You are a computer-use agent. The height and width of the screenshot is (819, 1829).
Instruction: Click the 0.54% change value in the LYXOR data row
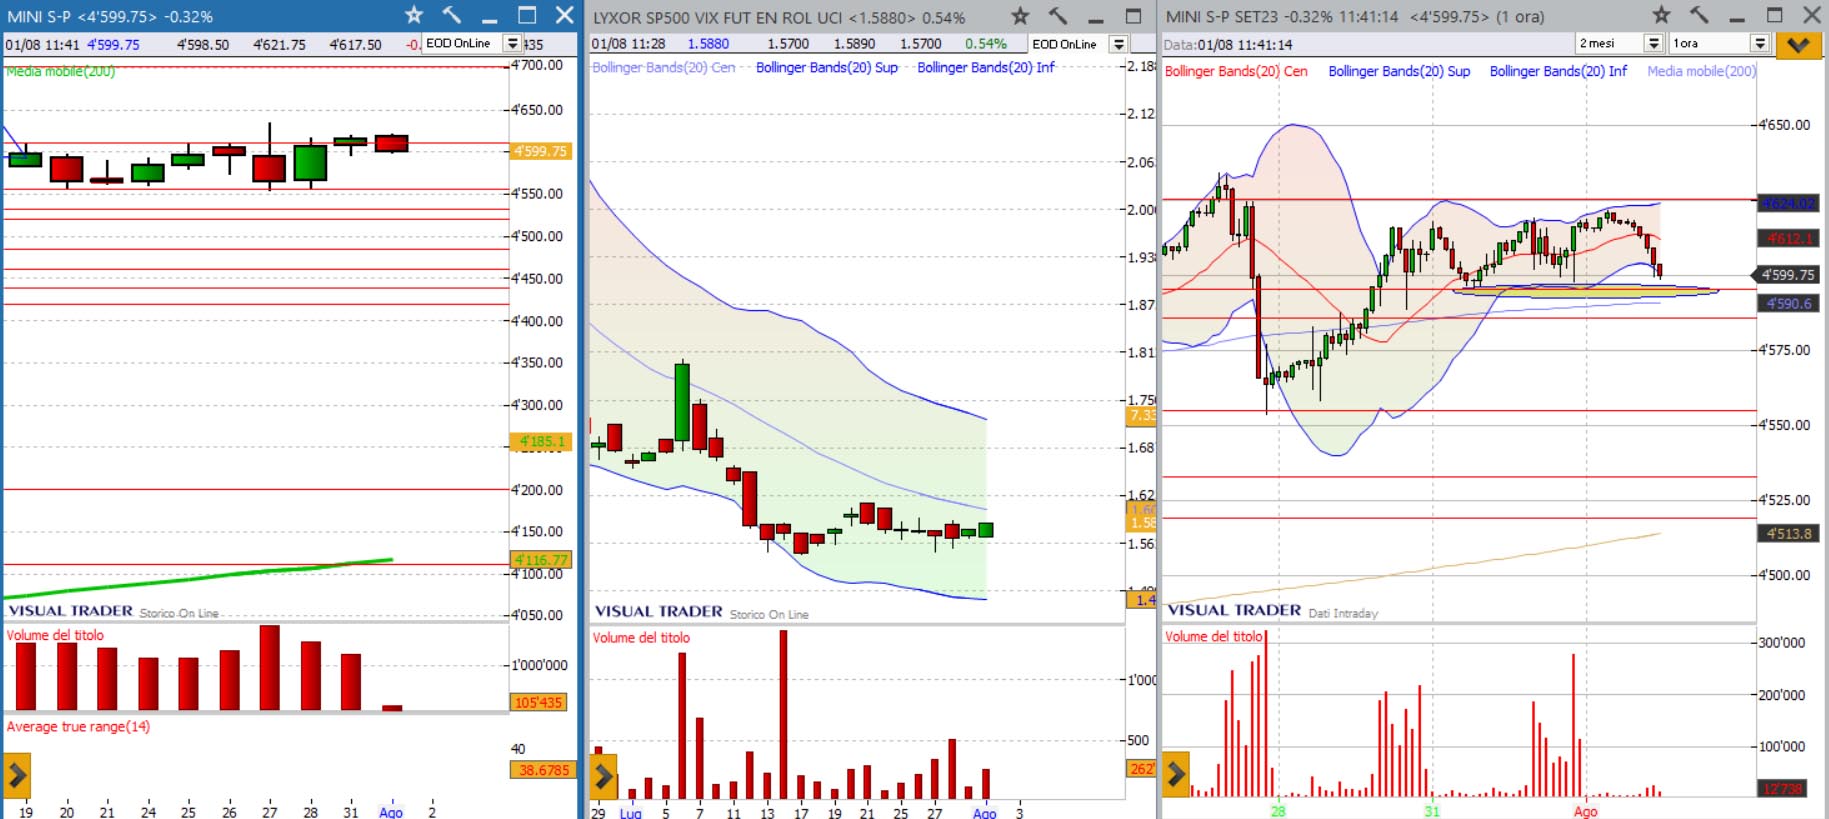[x=985, y=44]
